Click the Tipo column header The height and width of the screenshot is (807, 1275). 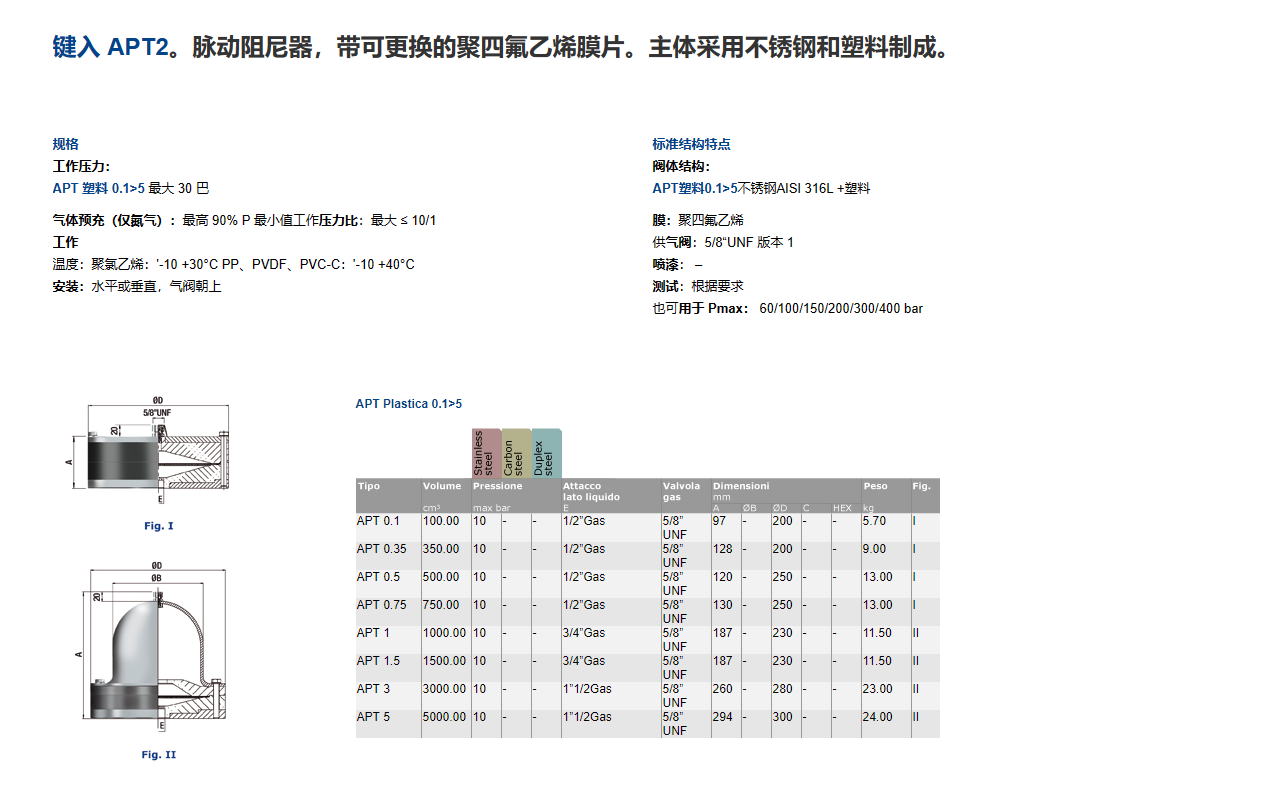tap(369, 486)
